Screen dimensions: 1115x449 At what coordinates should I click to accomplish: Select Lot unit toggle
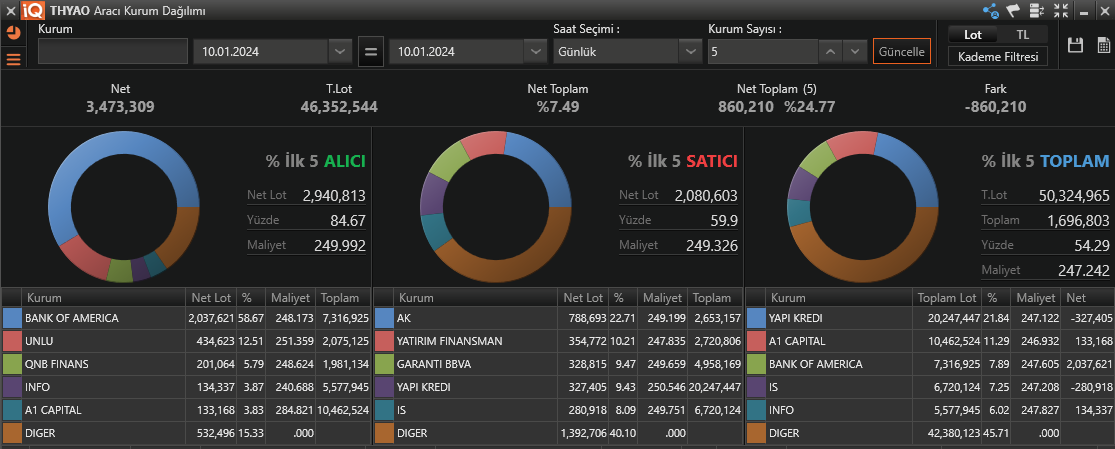tap(973, 35)
